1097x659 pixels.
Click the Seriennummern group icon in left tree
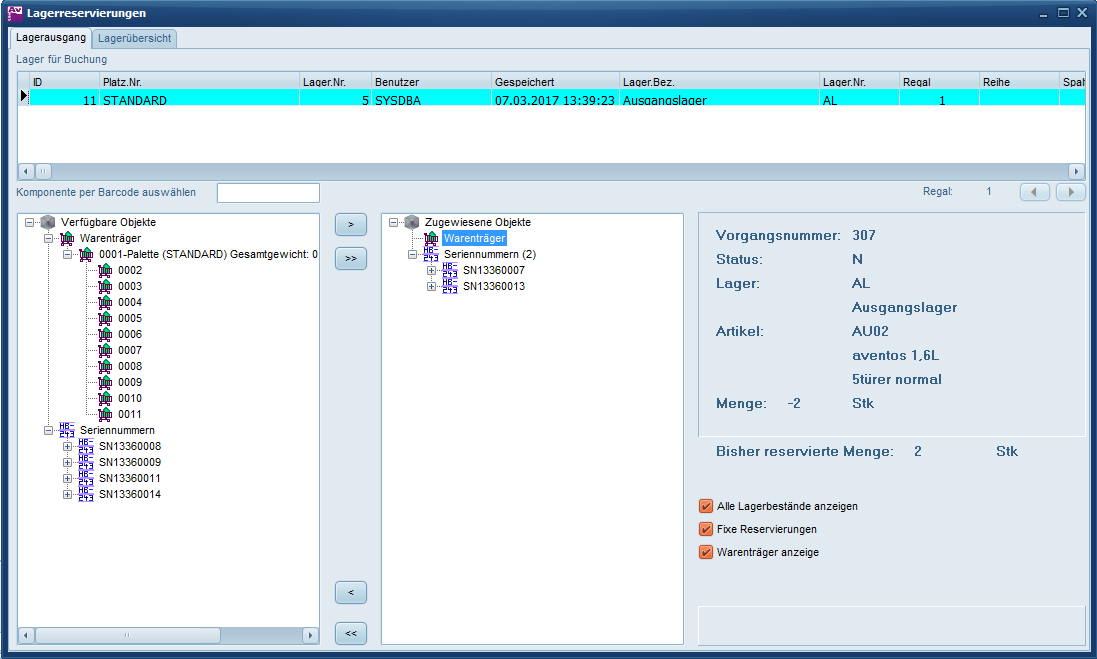click(x=67, y=430)
